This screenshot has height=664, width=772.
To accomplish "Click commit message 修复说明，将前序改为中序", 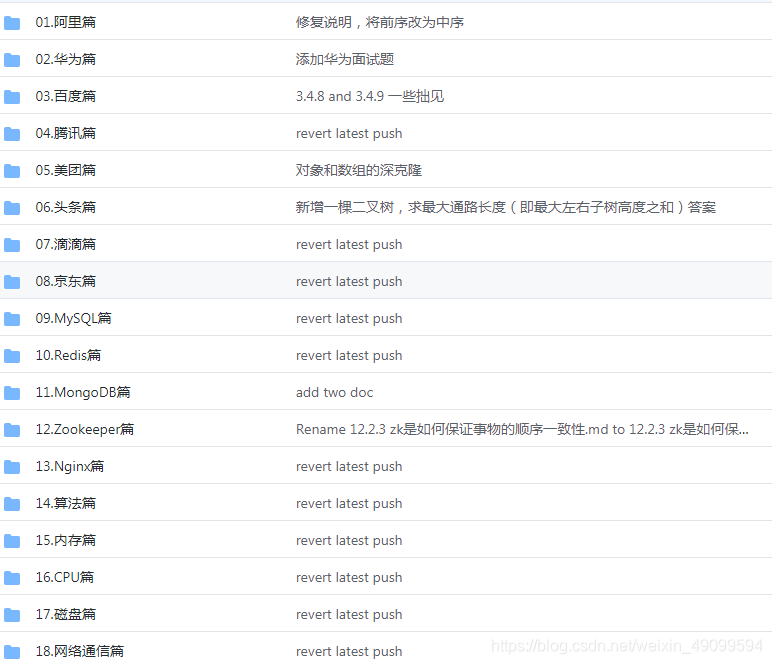I will pos(380,22).
